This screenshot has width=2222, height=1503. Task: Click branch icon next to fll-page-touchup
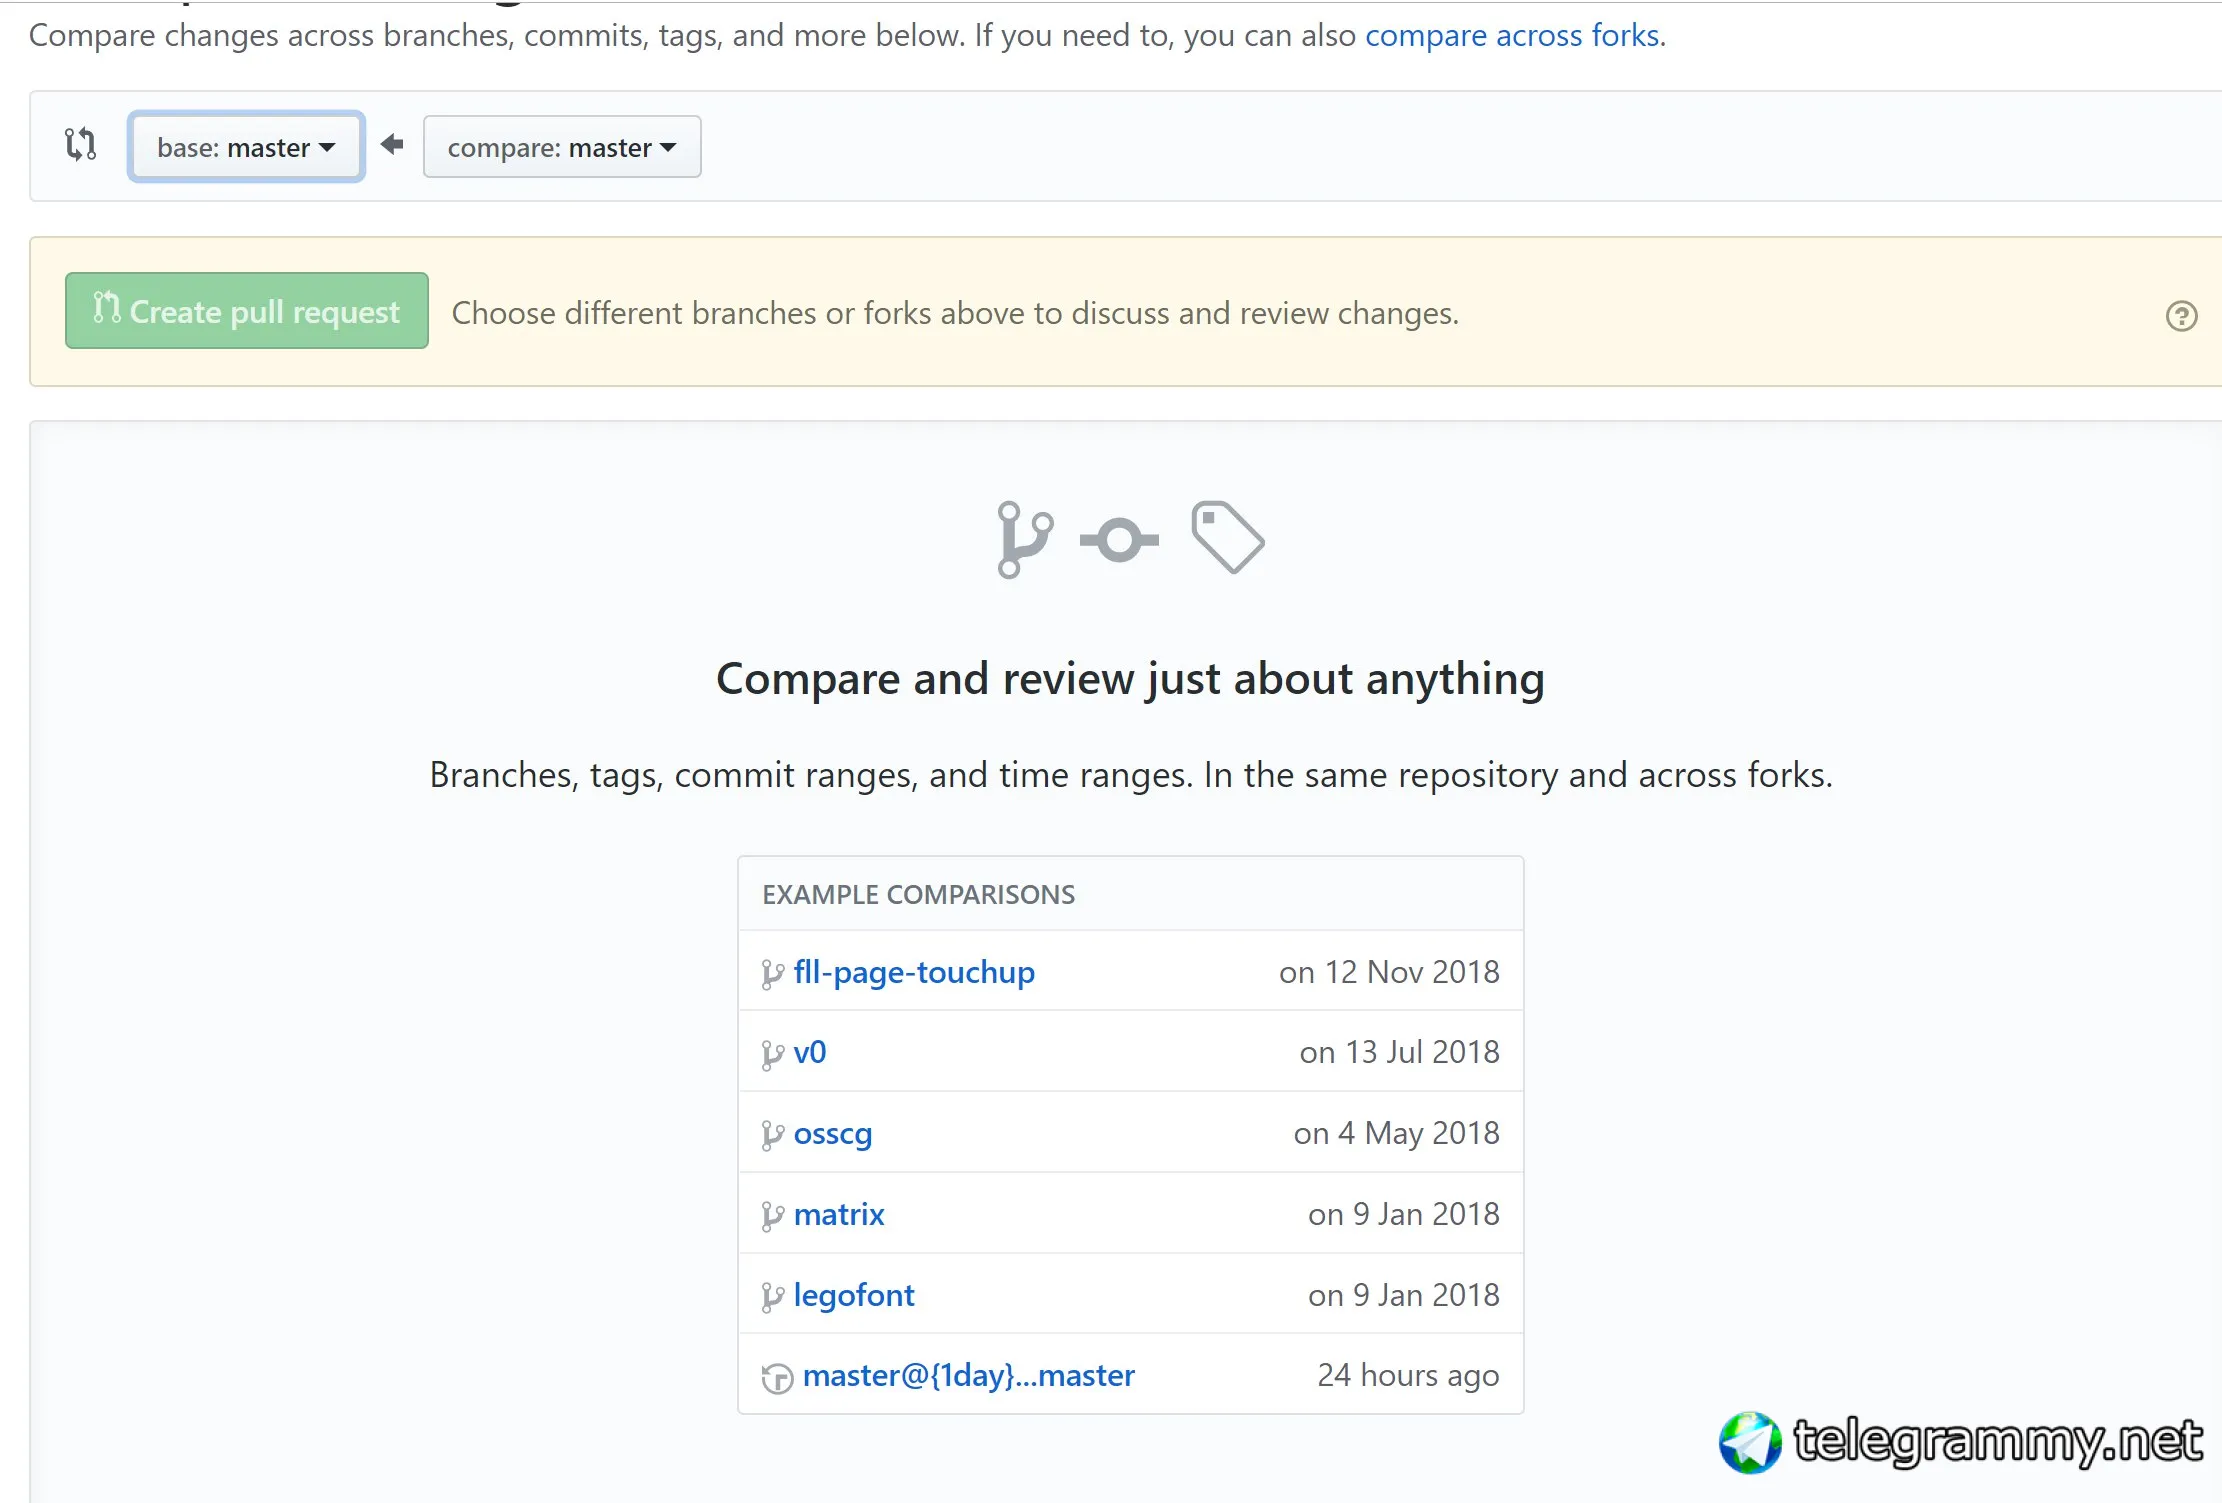772,974
